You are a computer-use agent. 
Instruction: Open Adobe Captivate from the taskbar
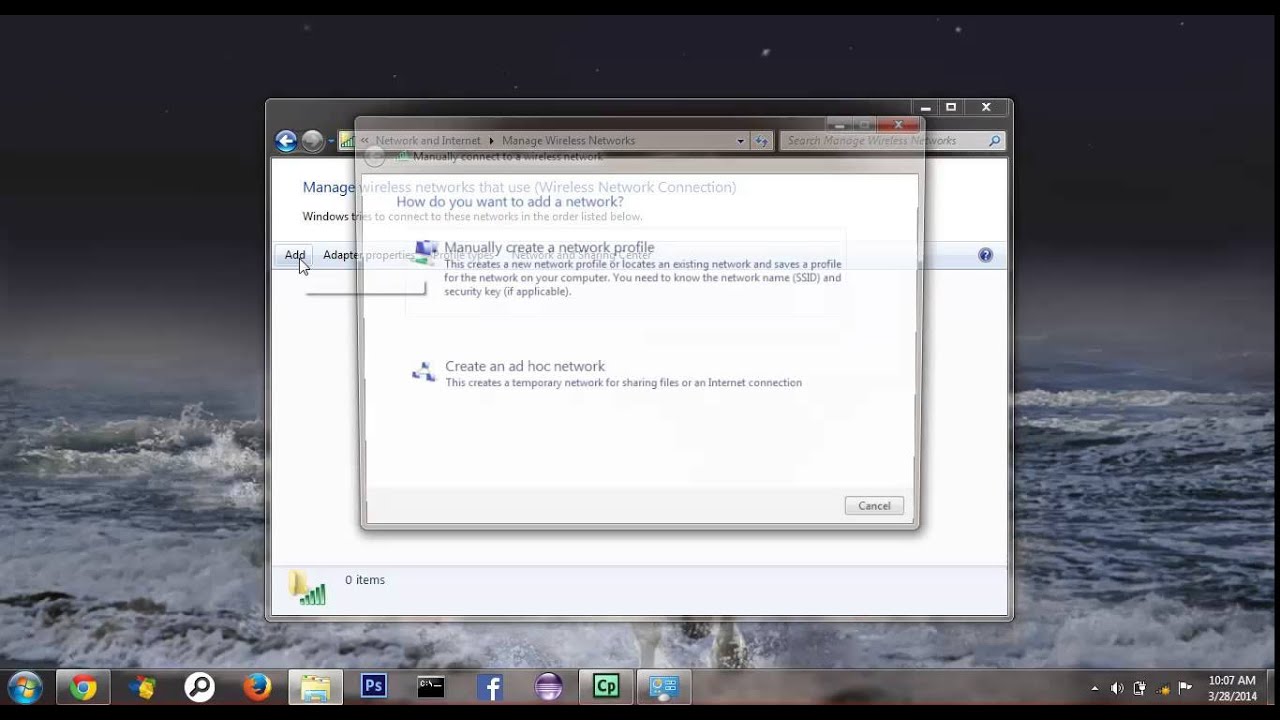[x=606, y=687]
